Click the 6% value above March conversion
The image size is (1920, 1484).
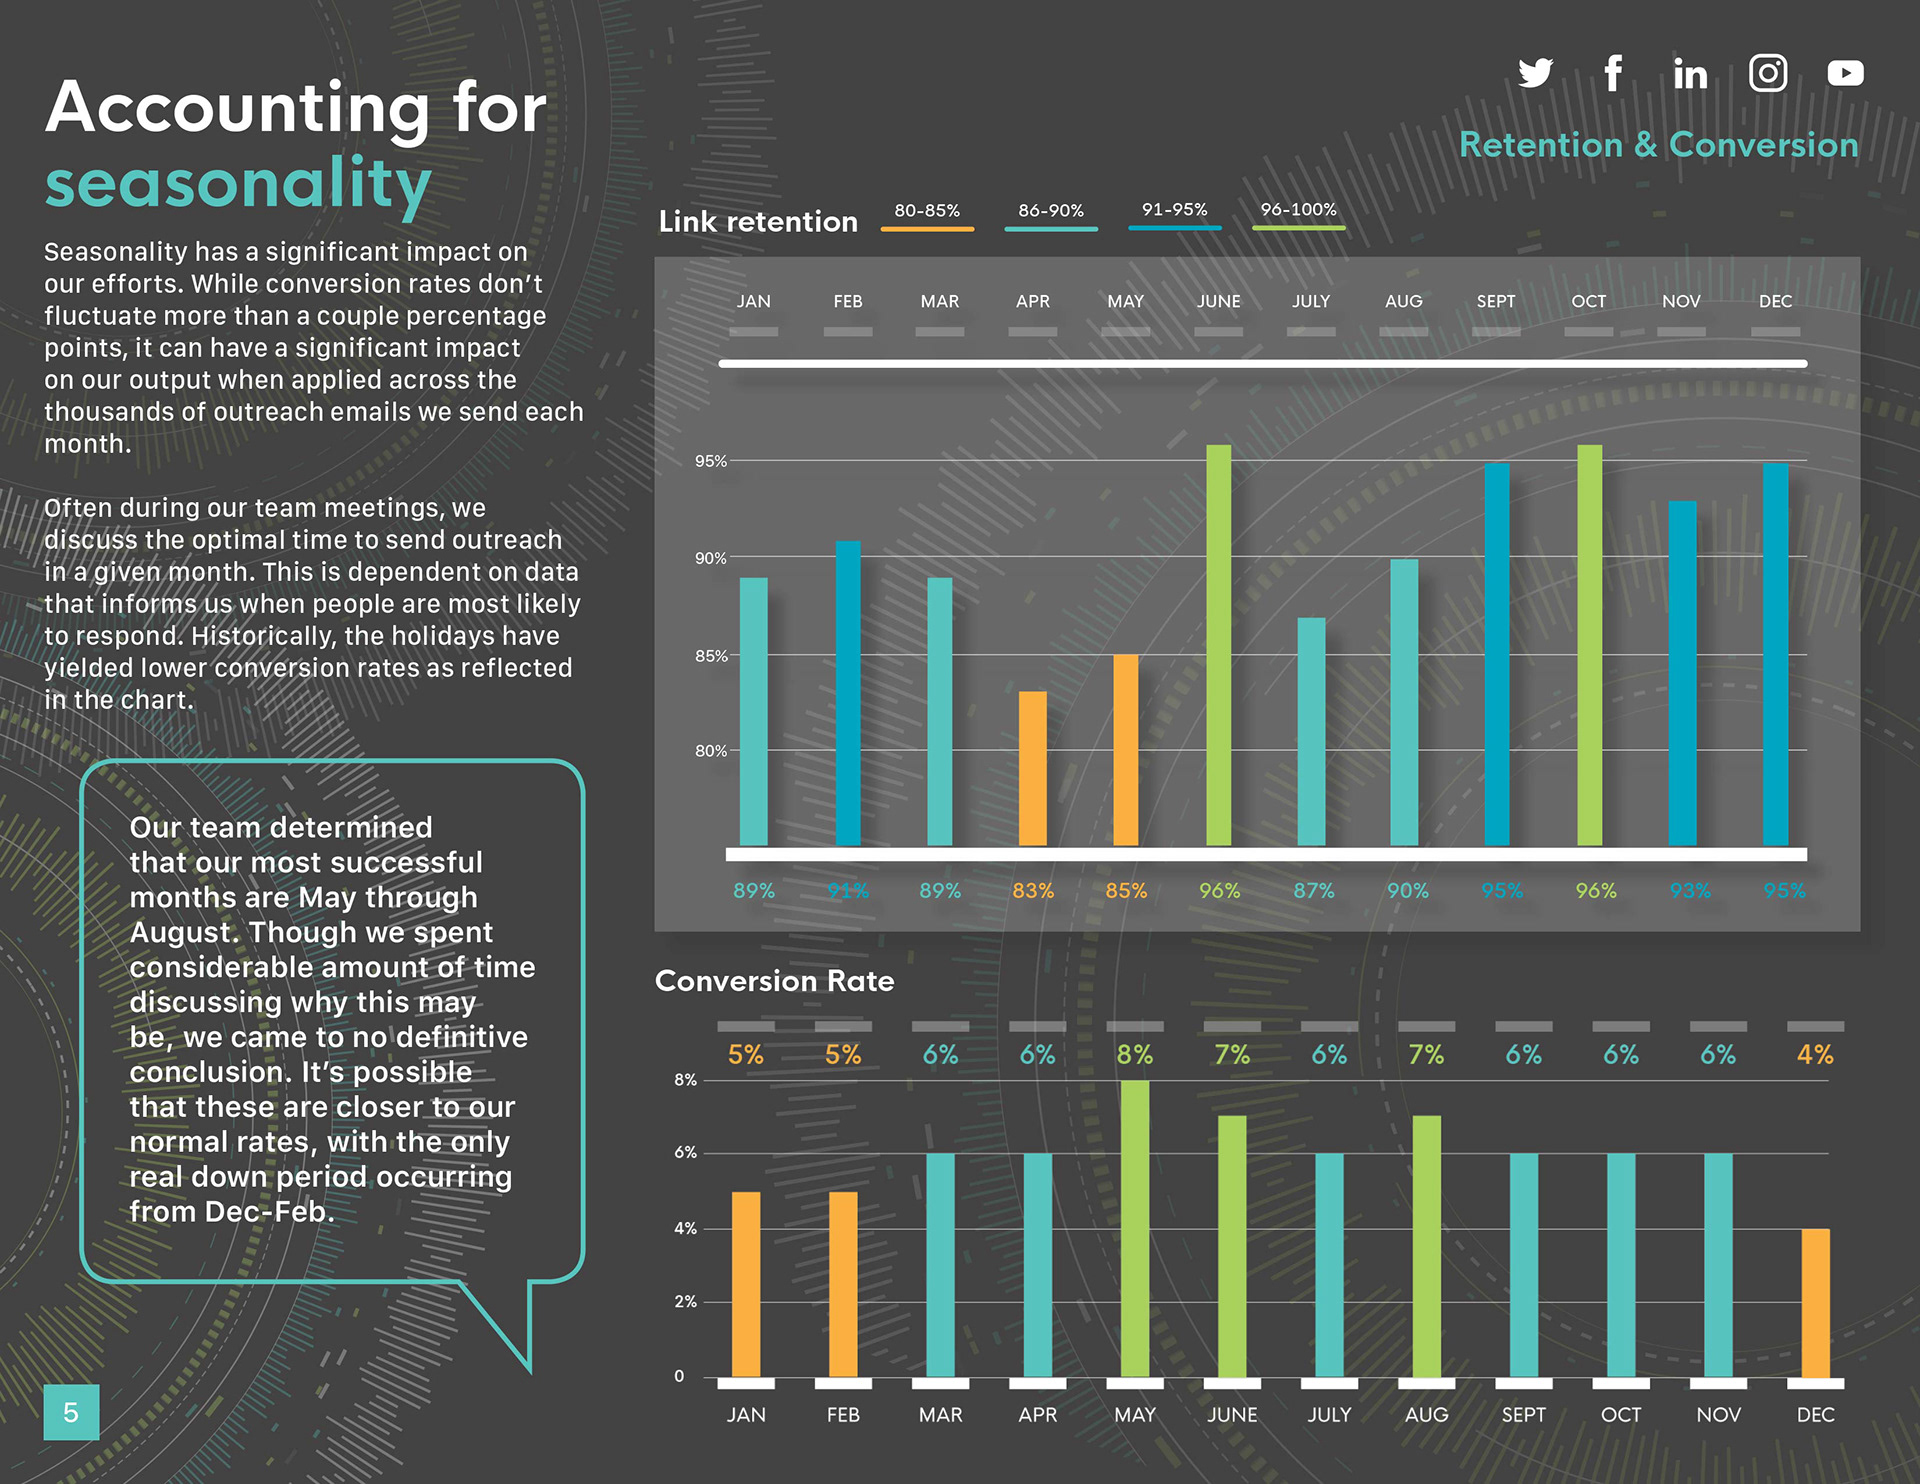pos(940,1055)
